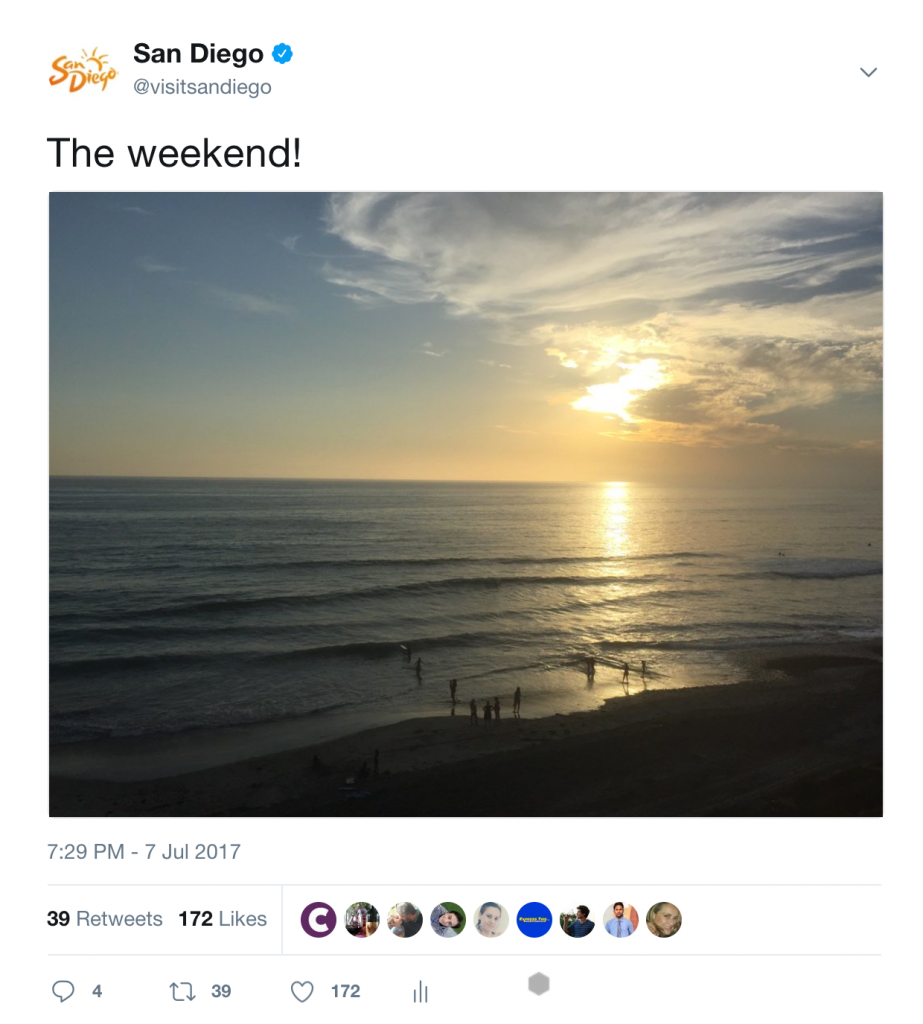Click the like count 172 beside heart
Screen dimensions: 923x1024
[346, 991]
